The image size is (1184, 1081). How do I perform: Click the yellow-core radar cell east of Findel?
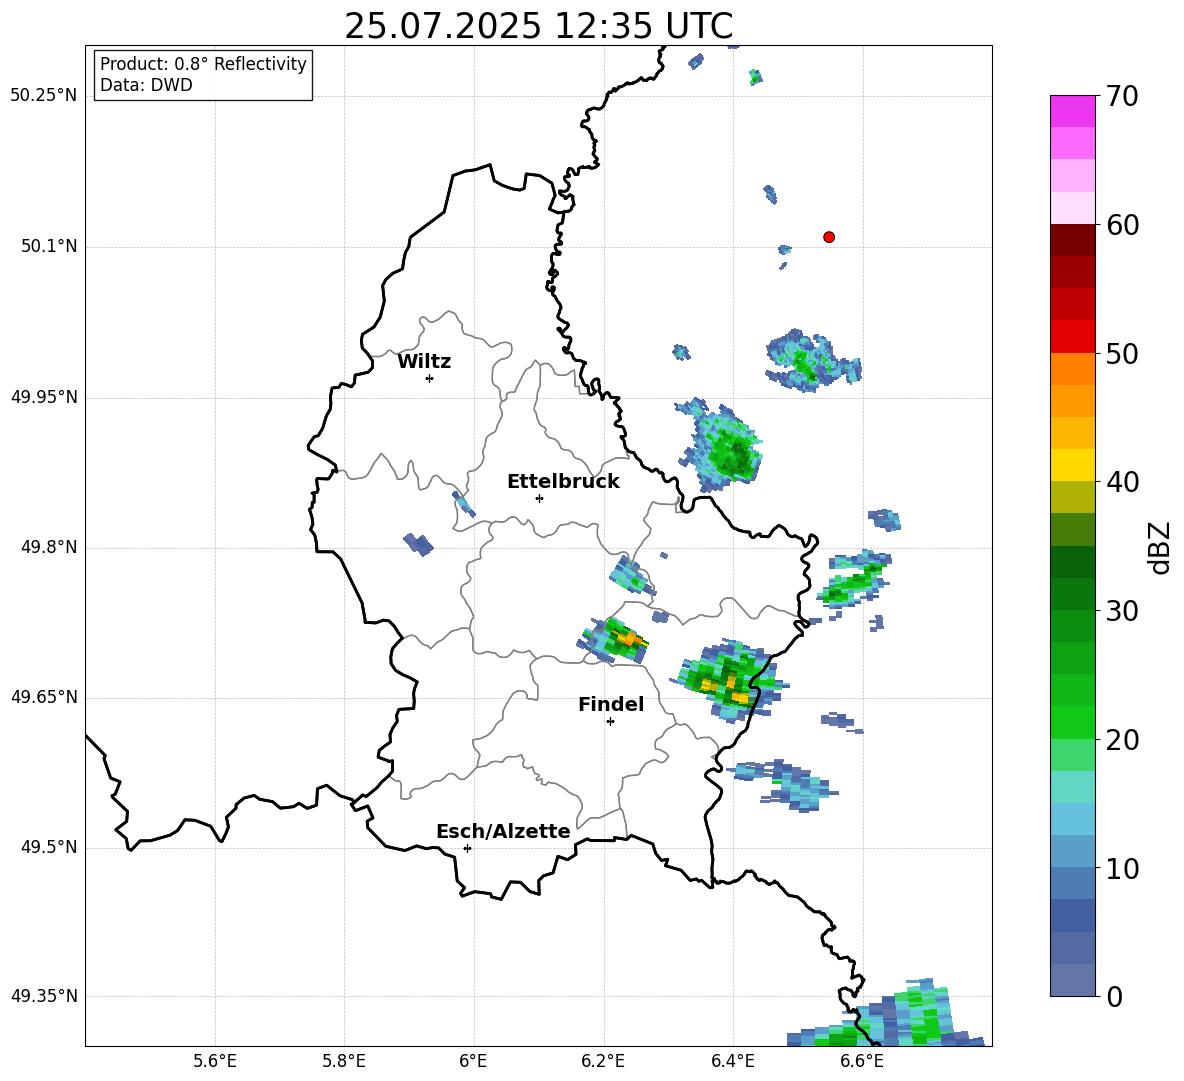pyautogui.click(x=731, y=681)
